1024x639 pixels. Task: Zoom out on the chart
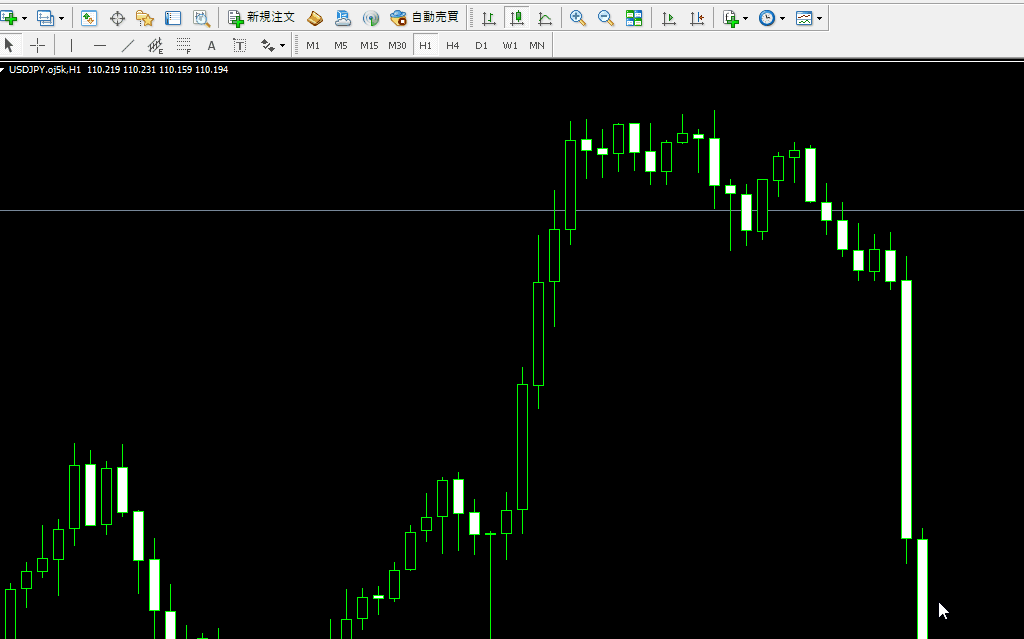pos(605,18)
